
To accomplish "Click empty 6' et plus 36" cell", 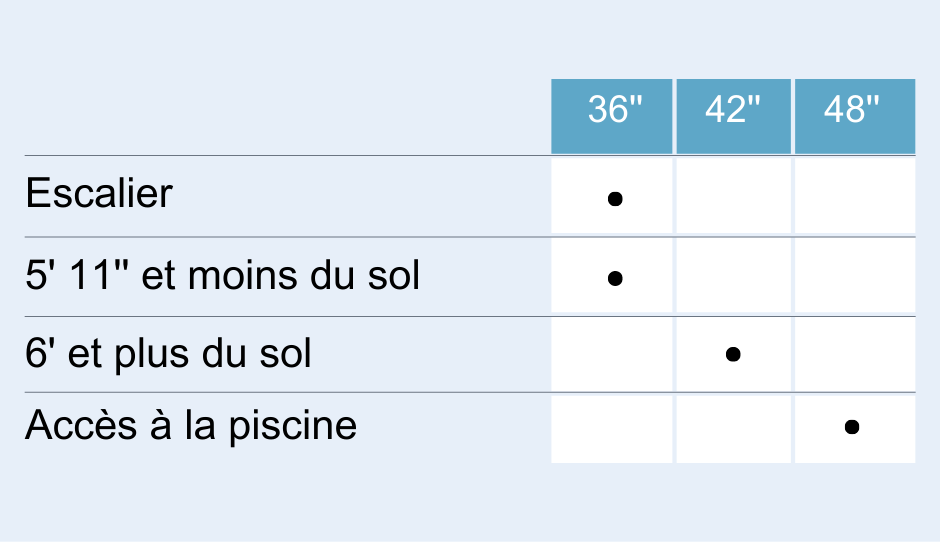I will (x=612, y=354).
